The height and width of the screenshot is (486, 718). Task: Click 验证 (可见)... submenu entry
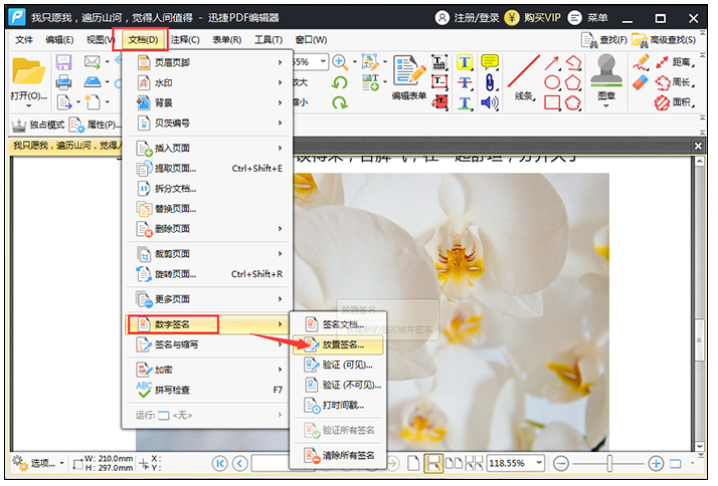point(337,365)
